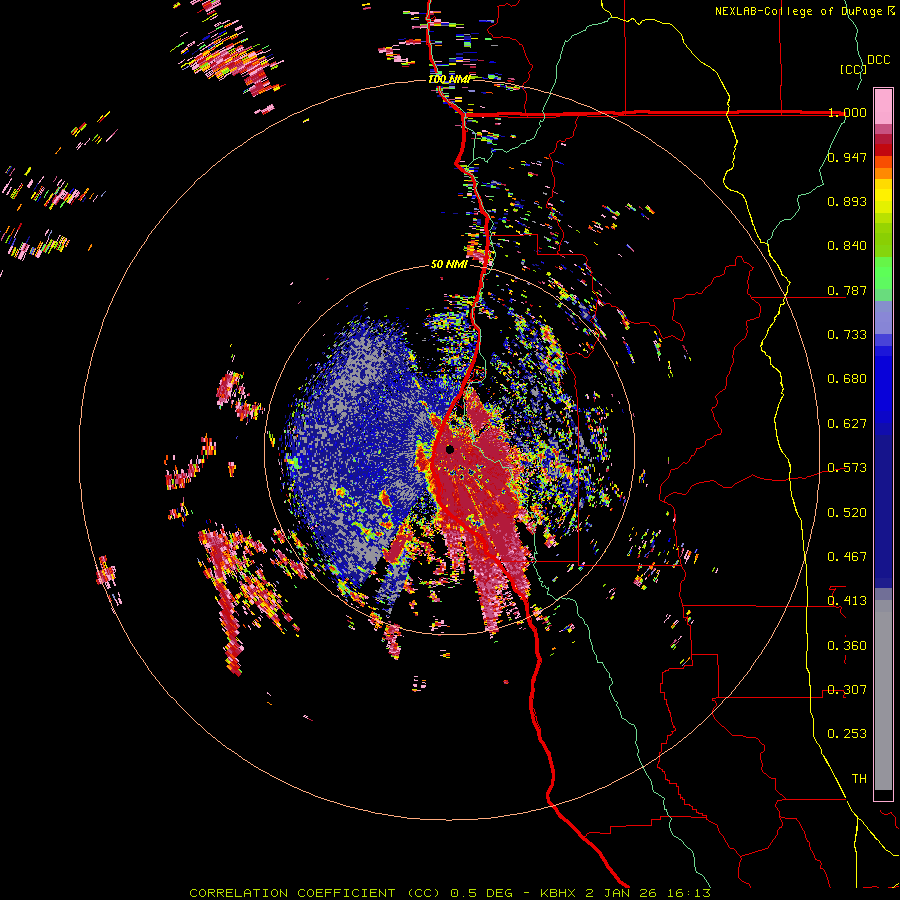Click the black radar site dot
Screen dimensions: 900x900
(450, 449)
